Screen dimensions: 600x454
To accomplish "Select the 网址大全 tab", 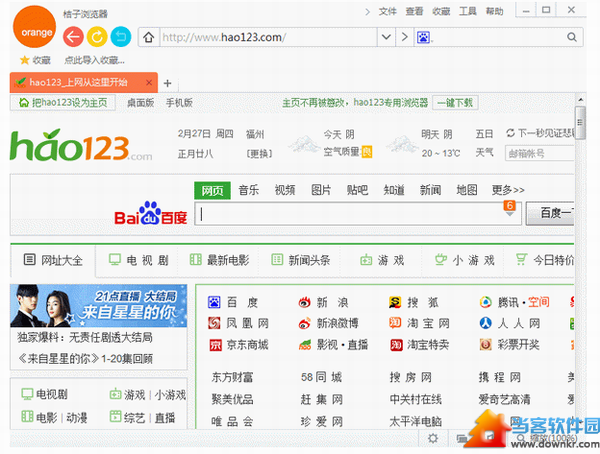I will click(x=53, y=261).
